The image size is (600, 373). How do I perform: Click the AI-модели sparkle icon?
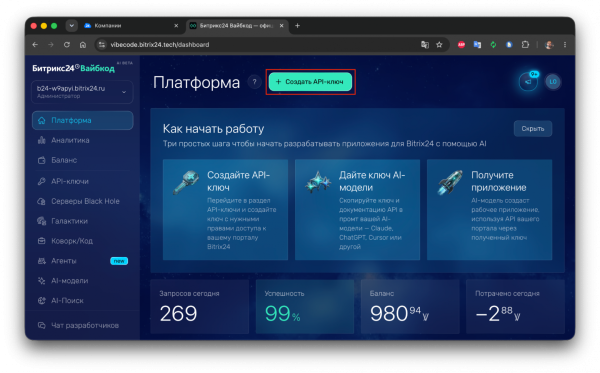coord(41,281)
